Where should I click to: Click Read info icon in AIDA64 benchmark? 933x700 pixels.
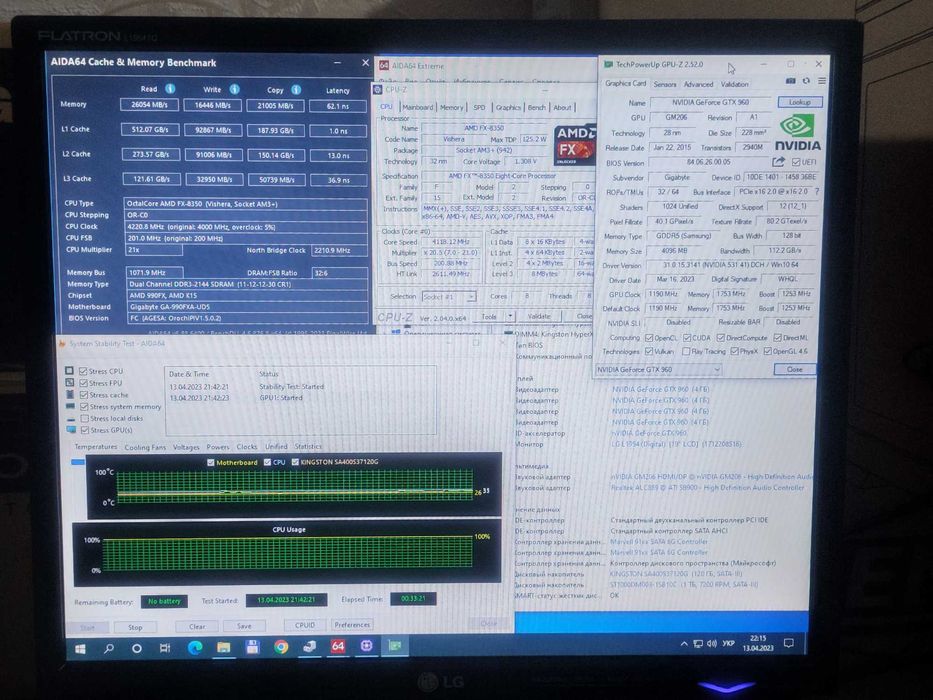[x=170, y=89]
